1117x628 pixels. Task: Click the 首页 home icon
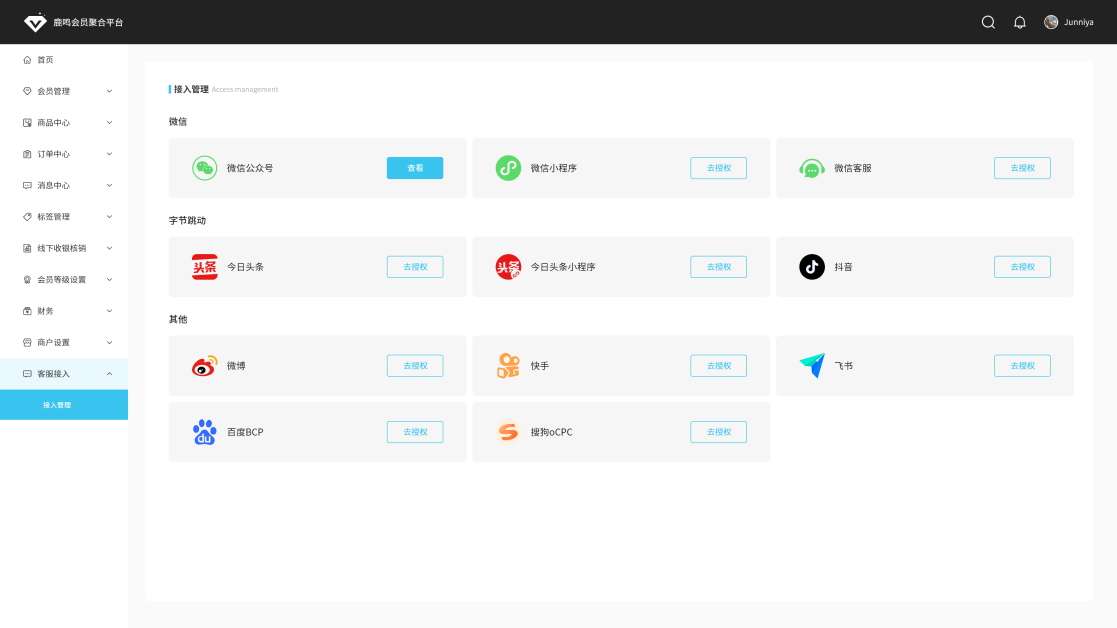(x=27, y=60)
